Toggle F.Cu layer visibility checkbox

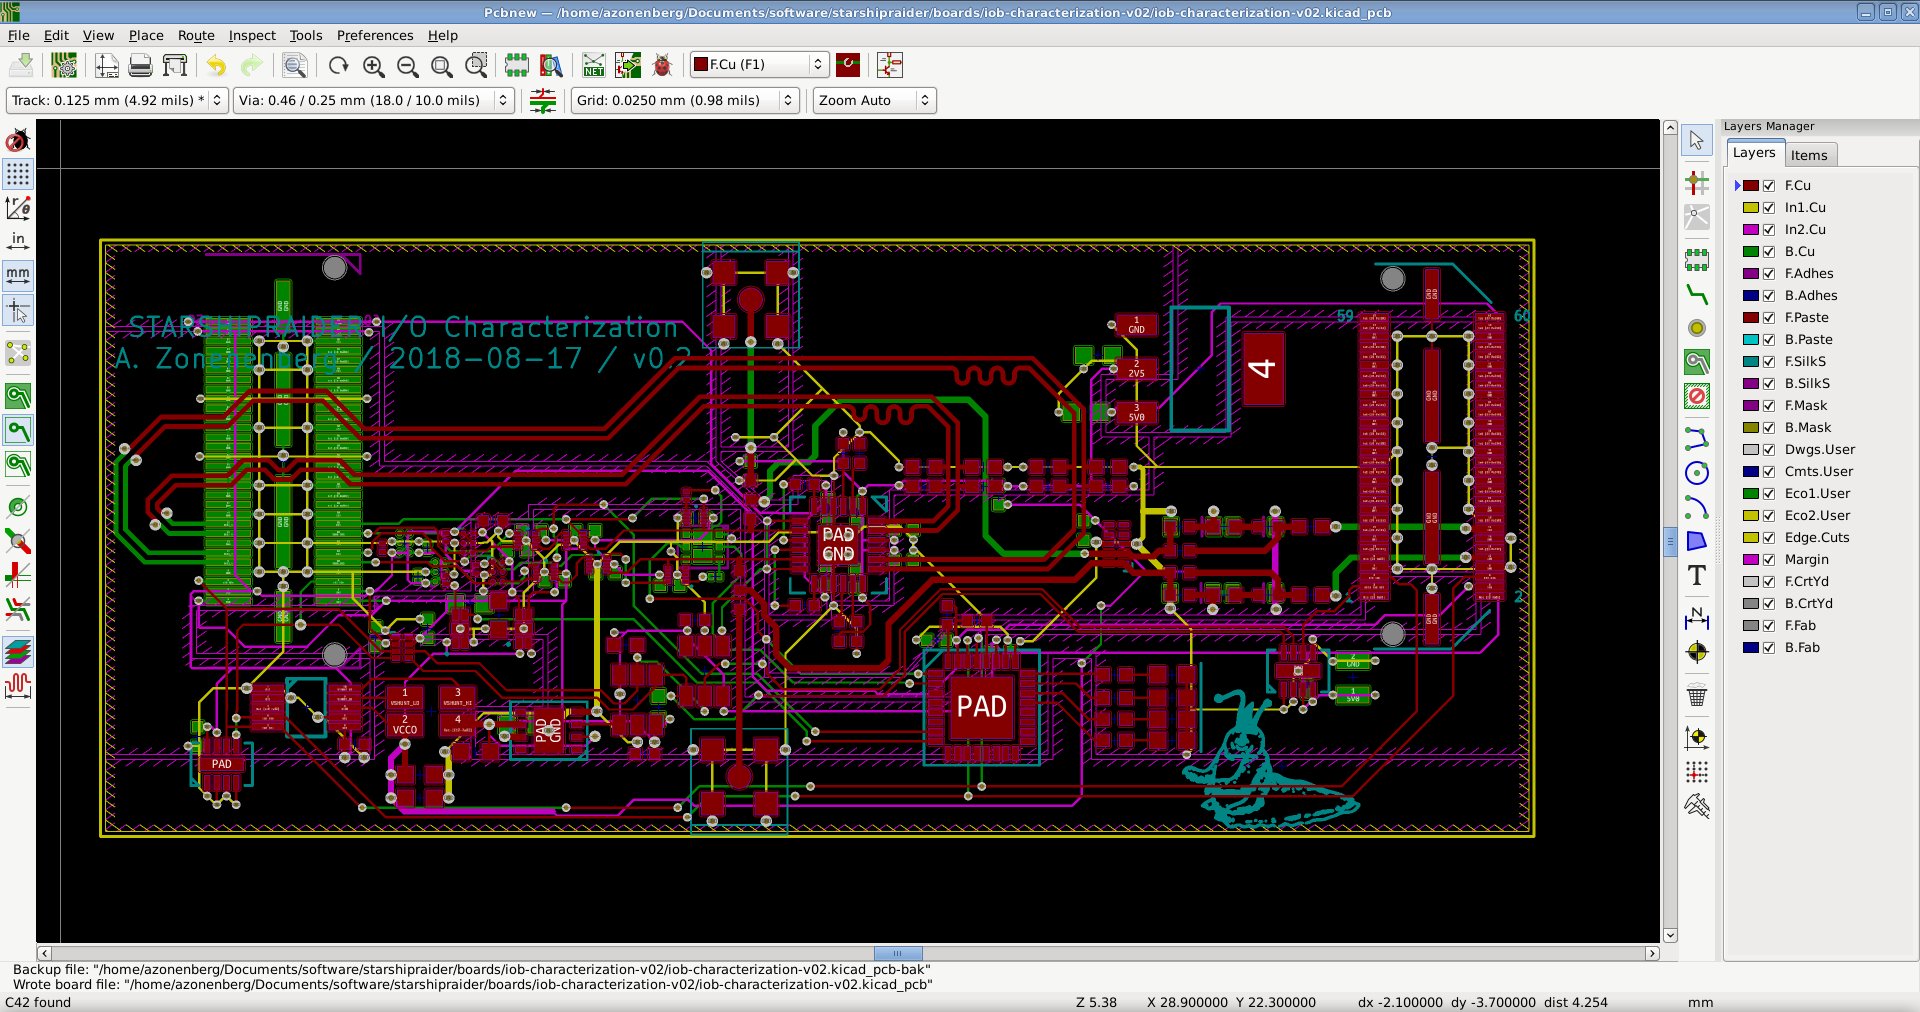click(x=1769, y=186)
